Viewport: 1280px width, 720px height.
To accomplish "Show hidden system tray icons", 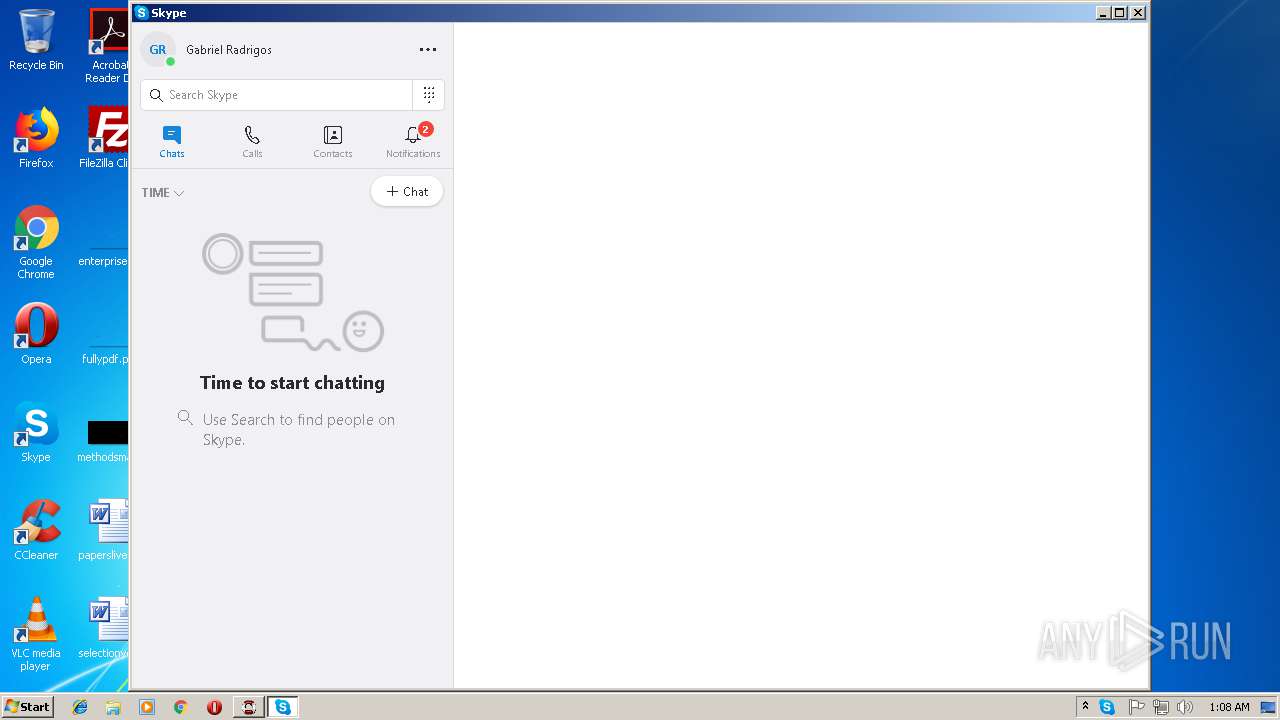I will tap(1085, 707).
